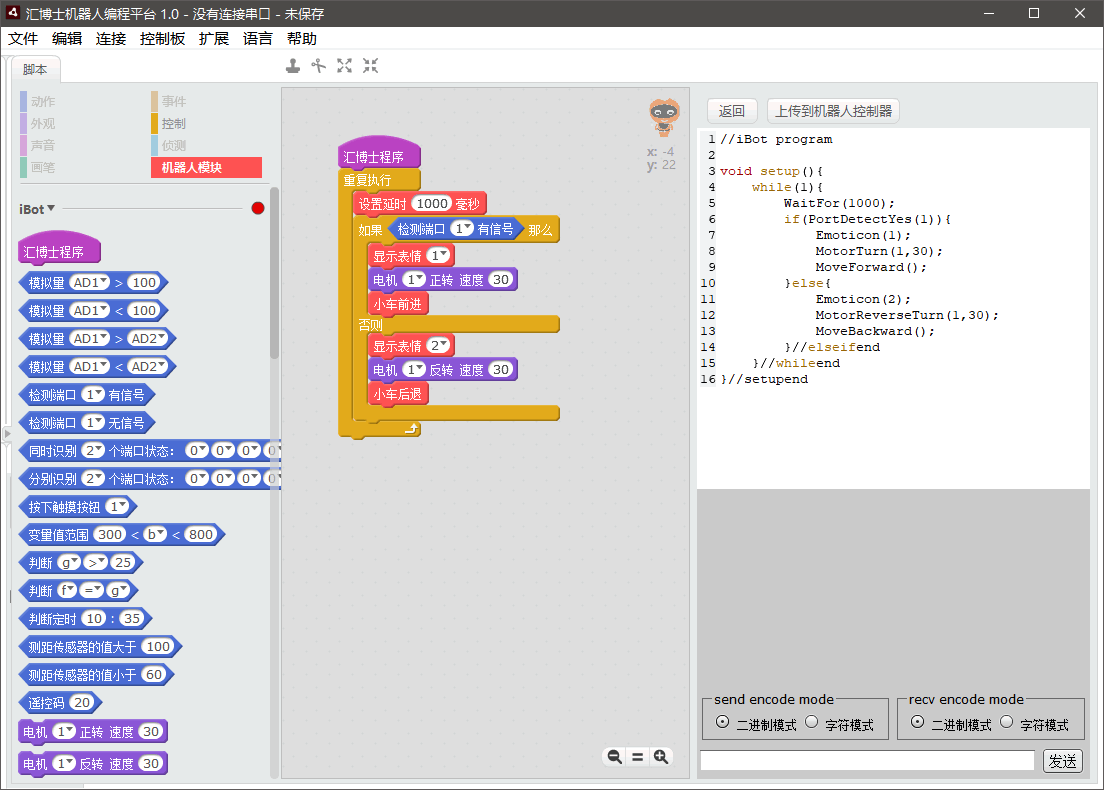Expand the iBot device dropdown arrow
Viewport: 1104px width, 790px height.
51,208
